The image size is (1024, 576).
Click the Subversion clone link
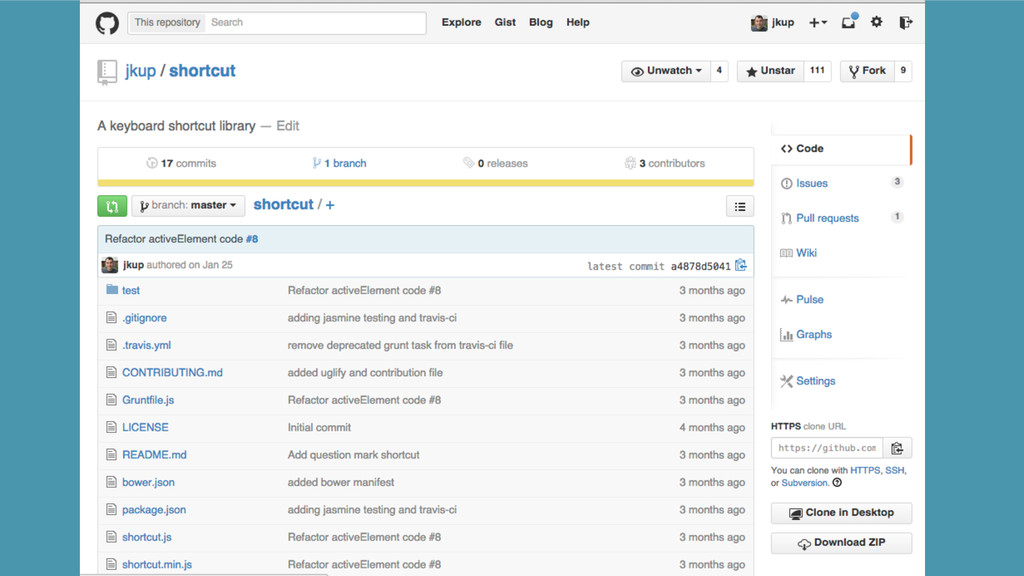pos(805,483)
